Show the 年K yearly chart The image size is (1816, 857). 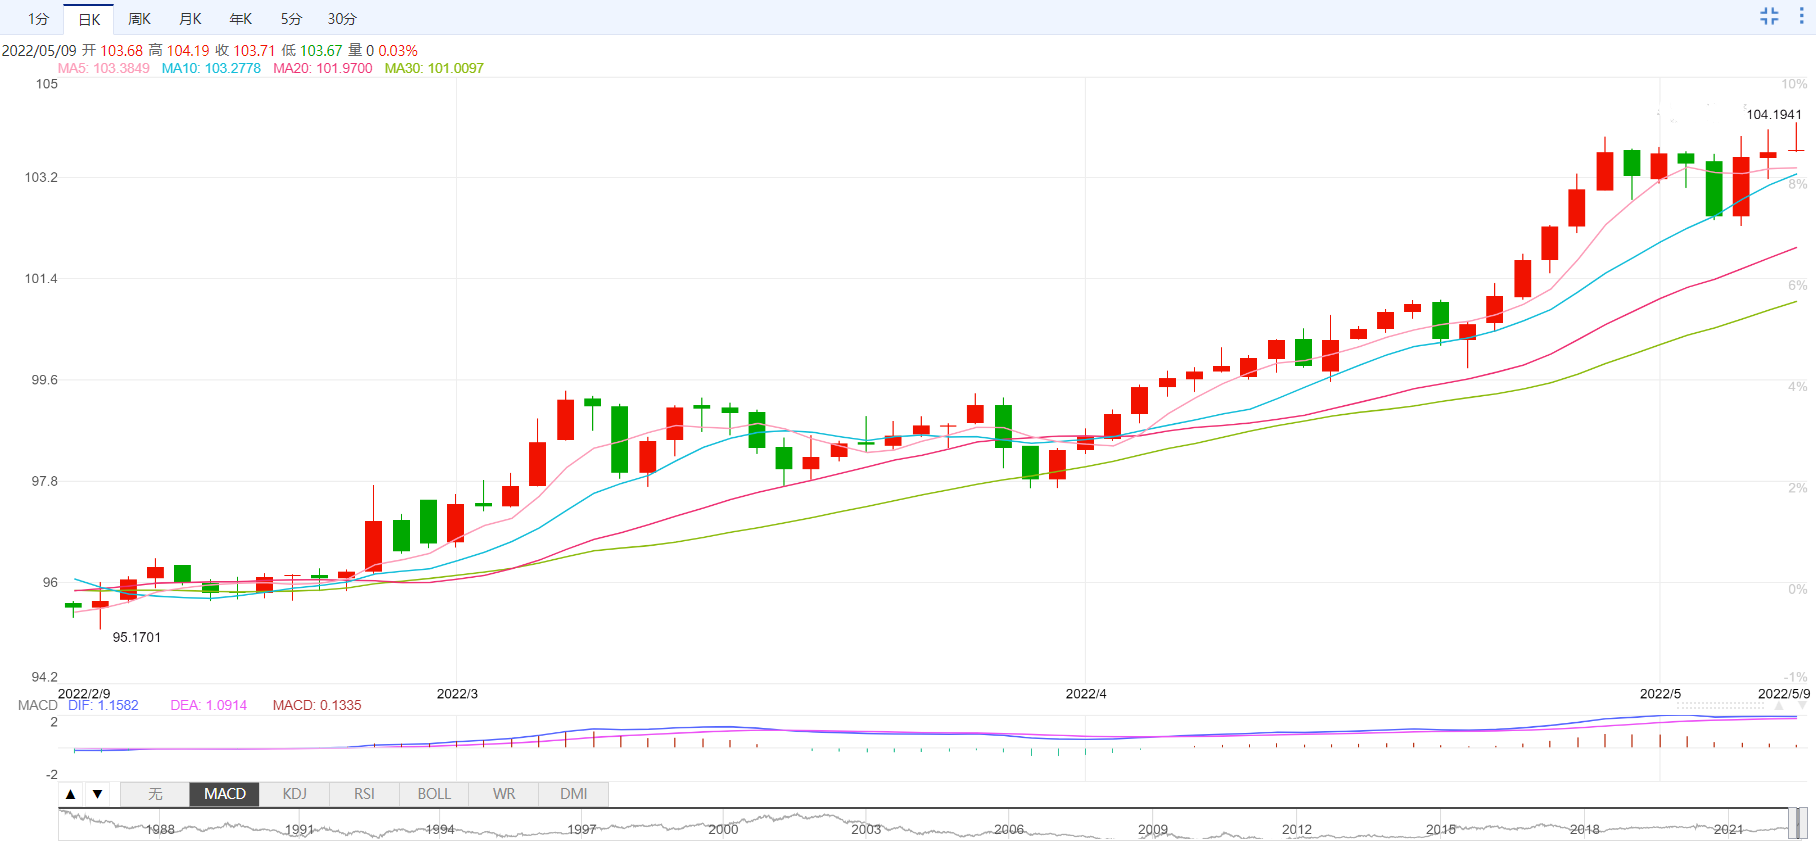[241, 19]
